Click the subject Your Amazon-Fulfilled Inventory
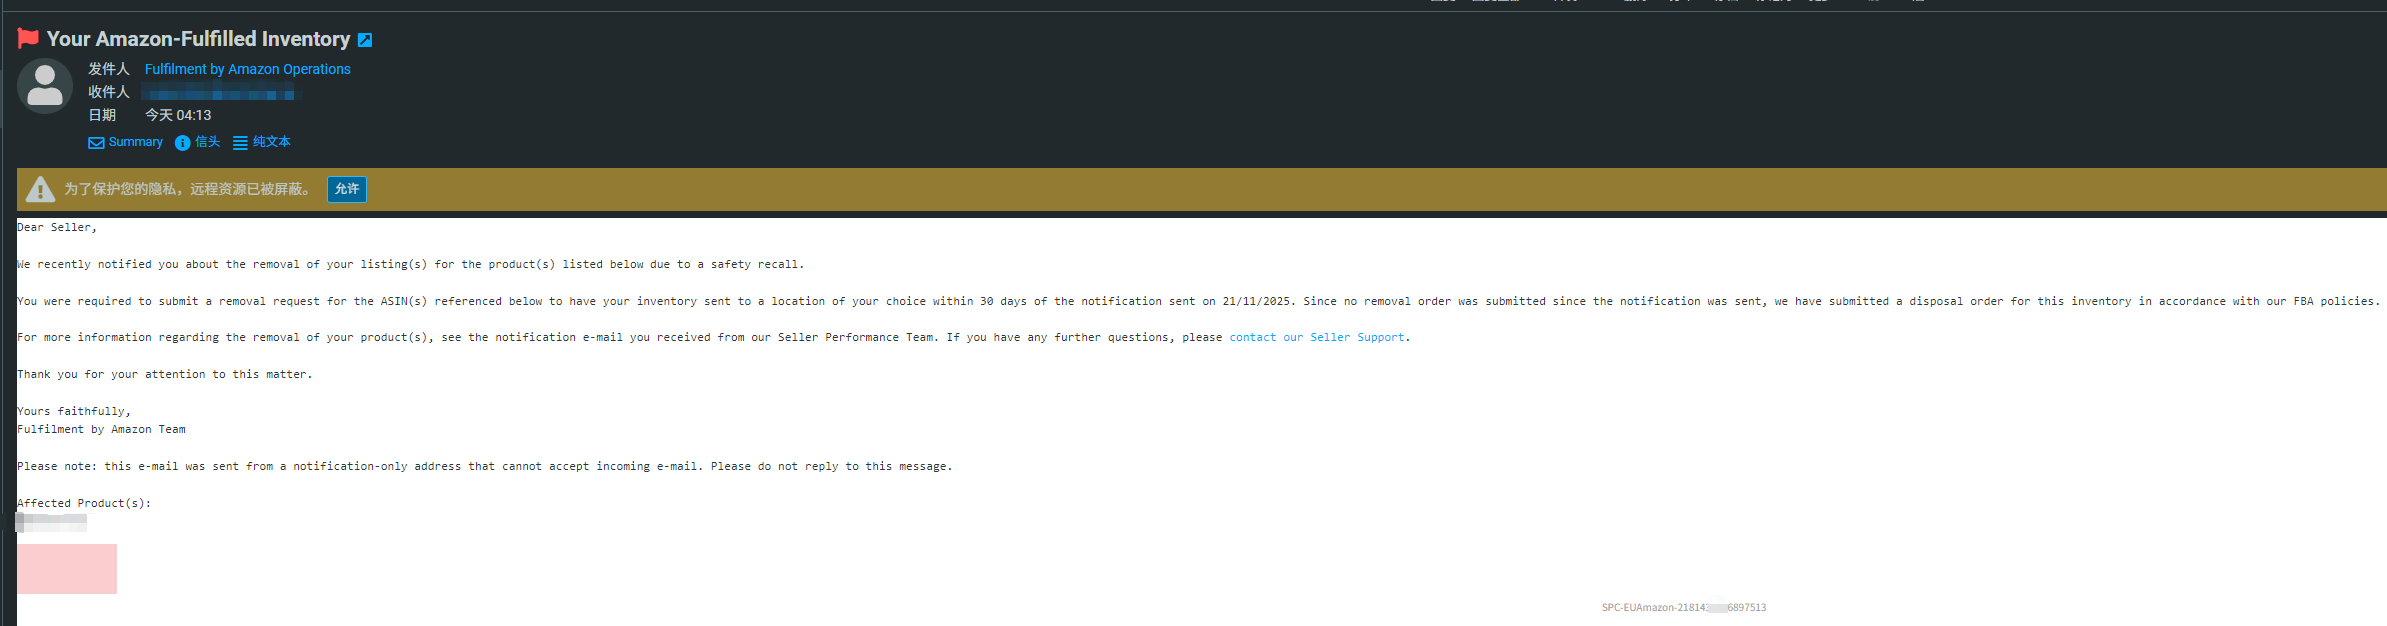This screenshot has width=2387, height=626. coord(198,39)
